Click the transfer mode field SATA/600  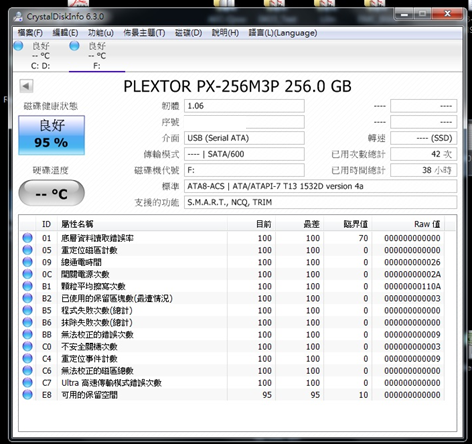(x=244, y=154)
